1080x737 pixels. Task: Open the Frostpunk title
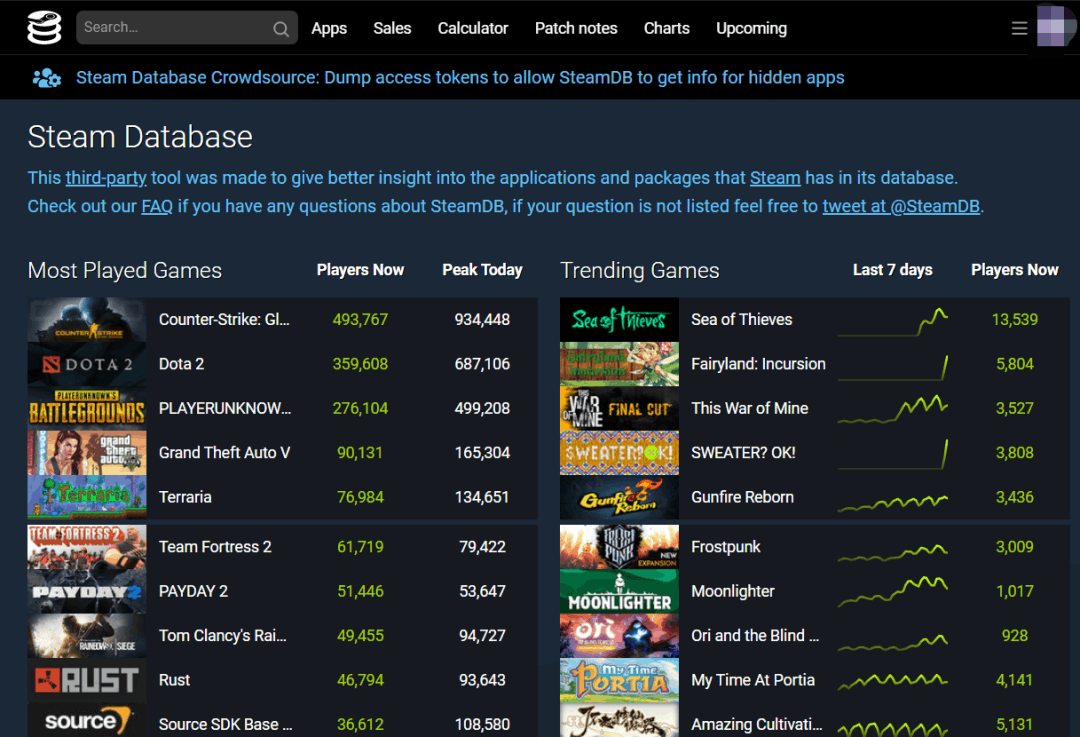(725, 547)
